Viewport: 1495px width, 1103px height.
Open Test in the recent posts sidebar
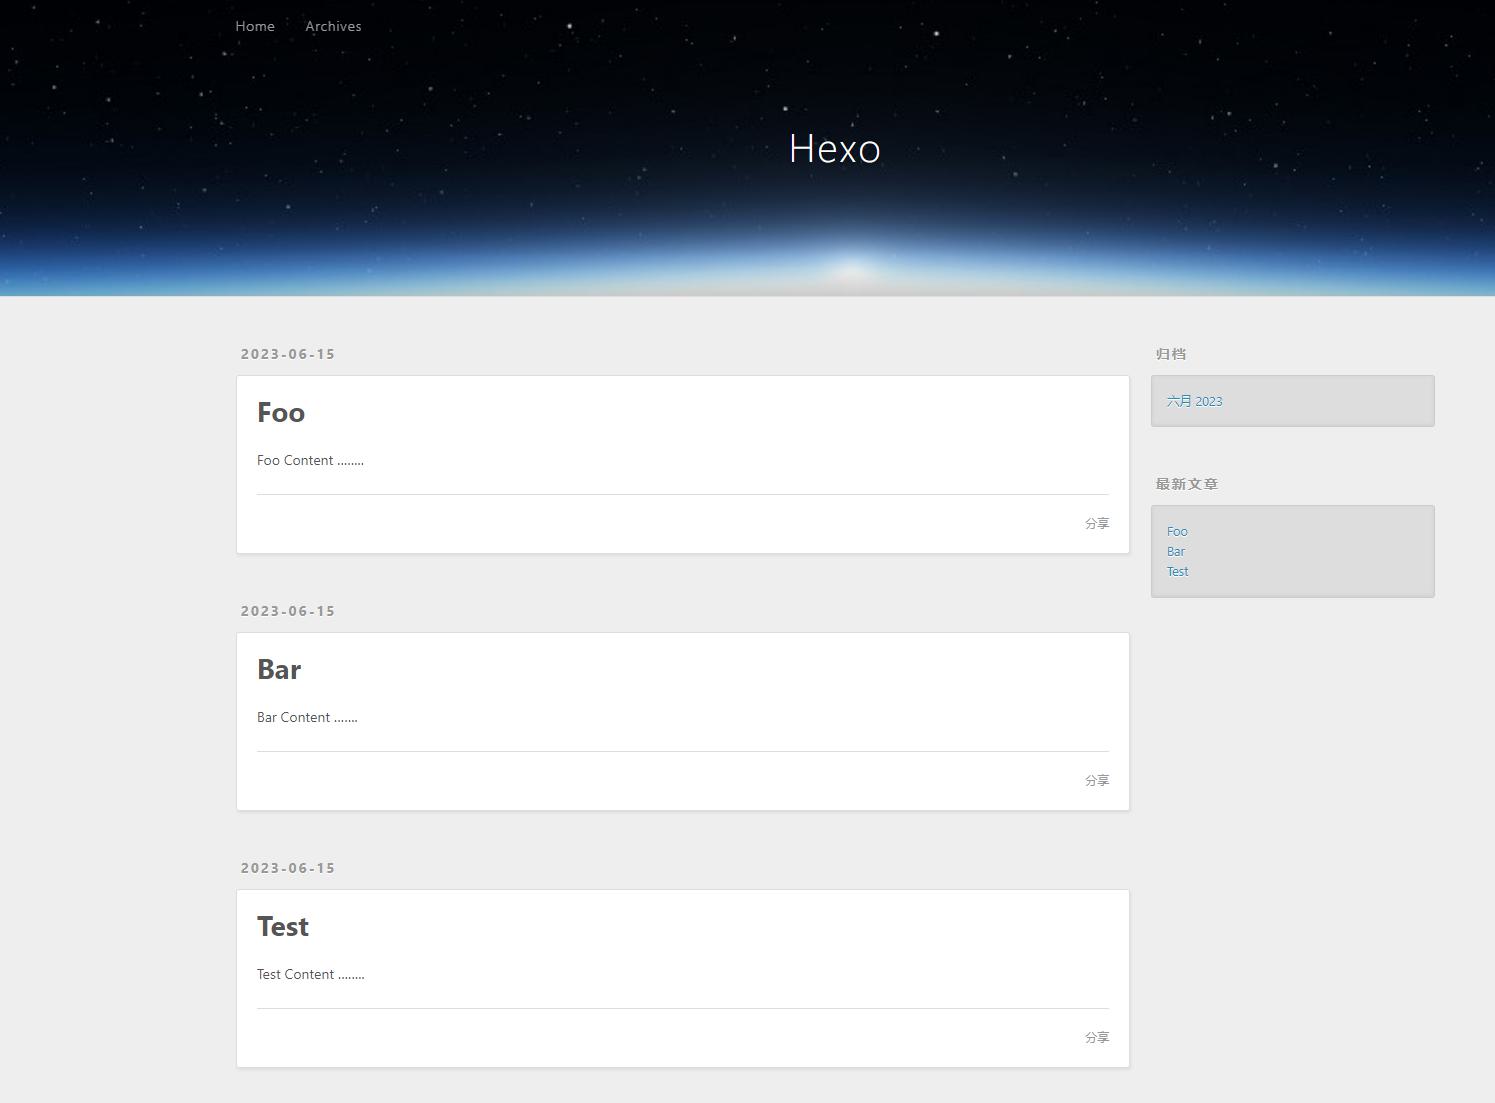click(1178, 571)
